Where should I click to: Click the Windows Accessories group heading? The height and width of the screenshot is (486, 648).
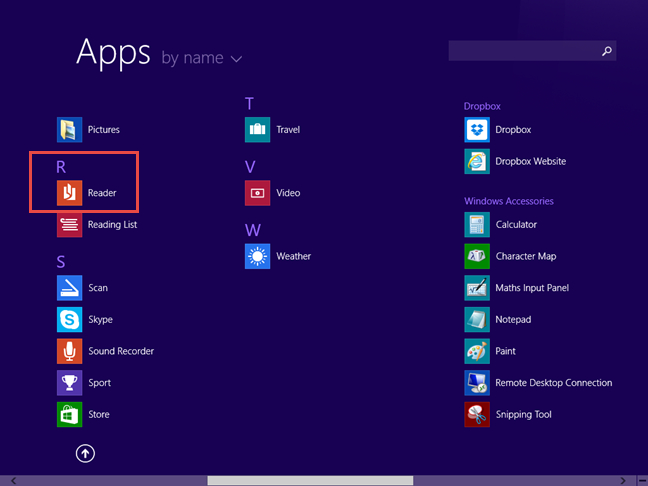[x=509, y=201]
